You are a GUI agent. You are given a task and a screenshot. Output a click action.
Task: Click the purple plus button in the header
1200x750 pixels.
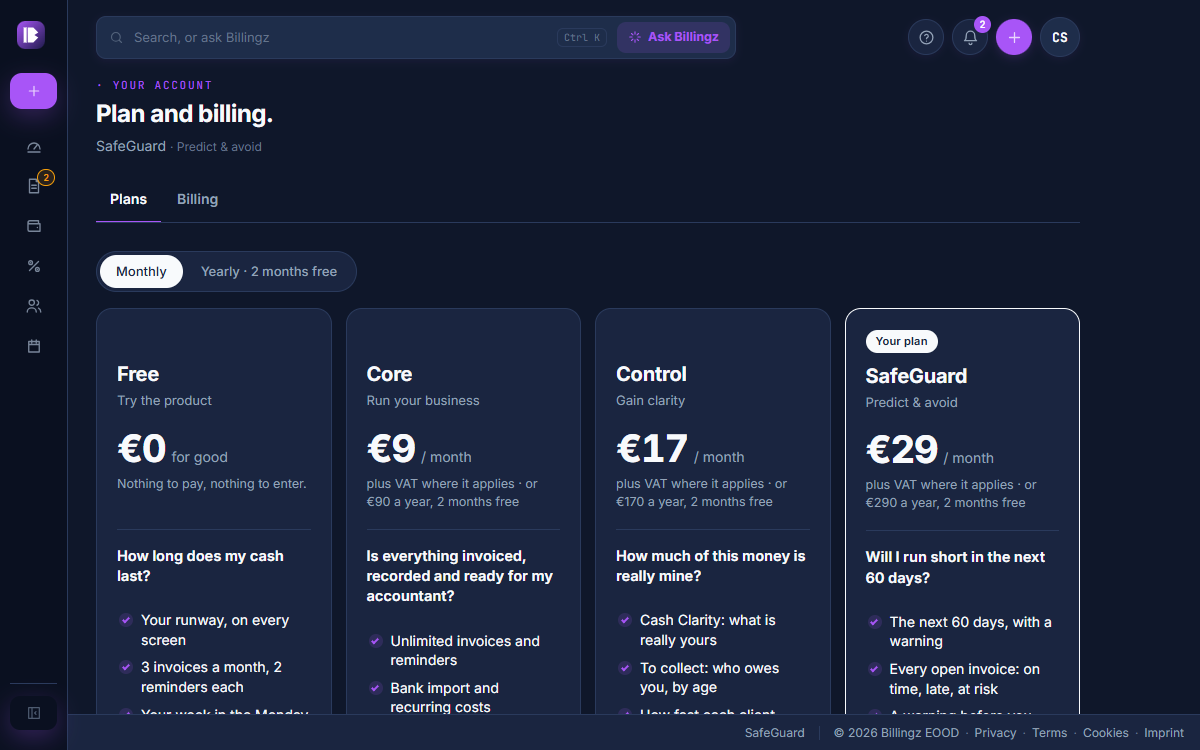click(1014, 37)
